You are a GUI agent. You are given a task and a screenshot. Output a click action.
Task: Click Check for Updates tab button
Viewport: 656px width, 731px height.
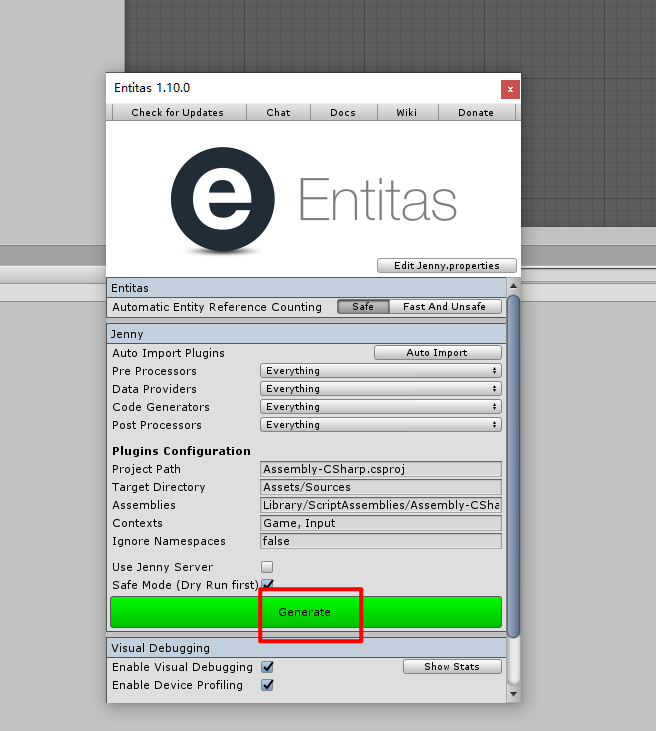click(x=177, y=112)
